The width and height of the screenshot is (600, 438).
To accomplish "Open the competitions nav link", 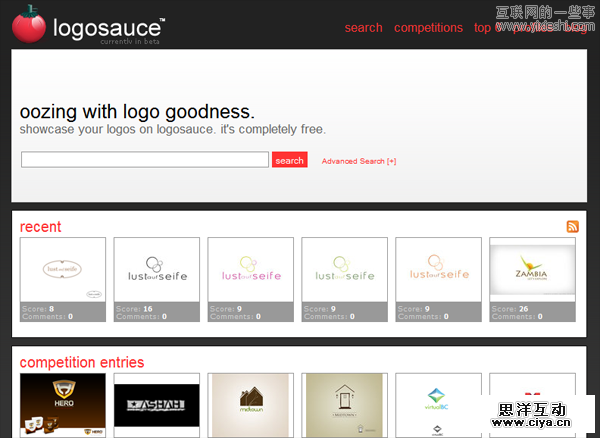I will click(428, 28).
